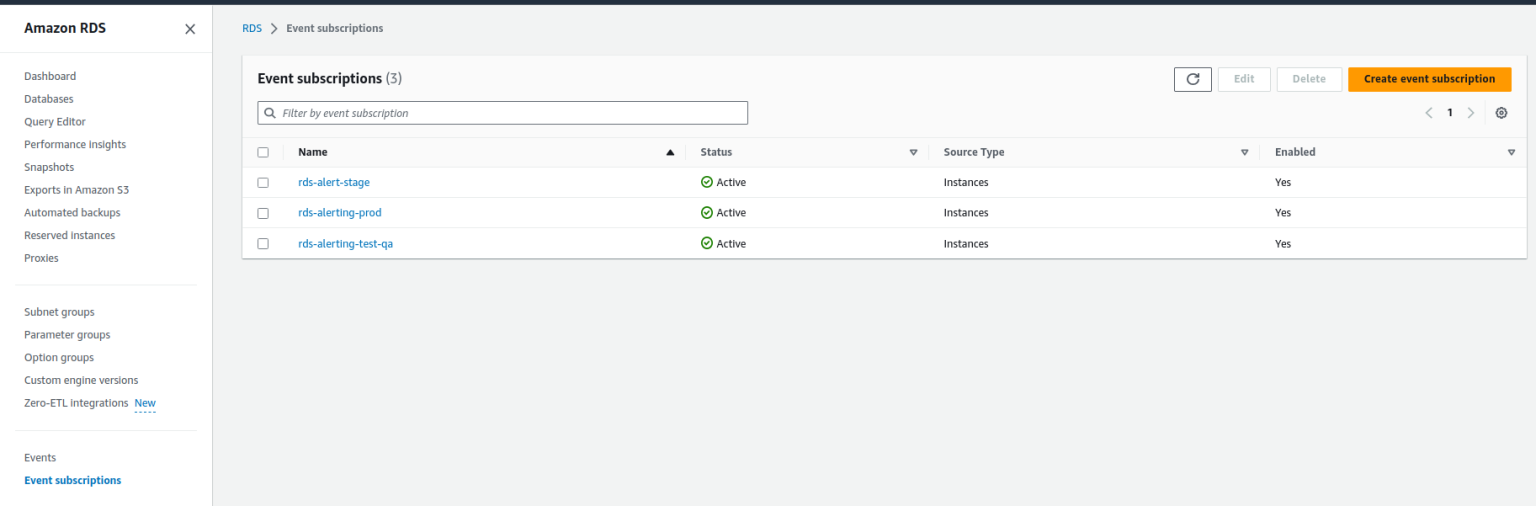
Task: Select the rds-alert-stage checkbox
Action: click(263, 183)
